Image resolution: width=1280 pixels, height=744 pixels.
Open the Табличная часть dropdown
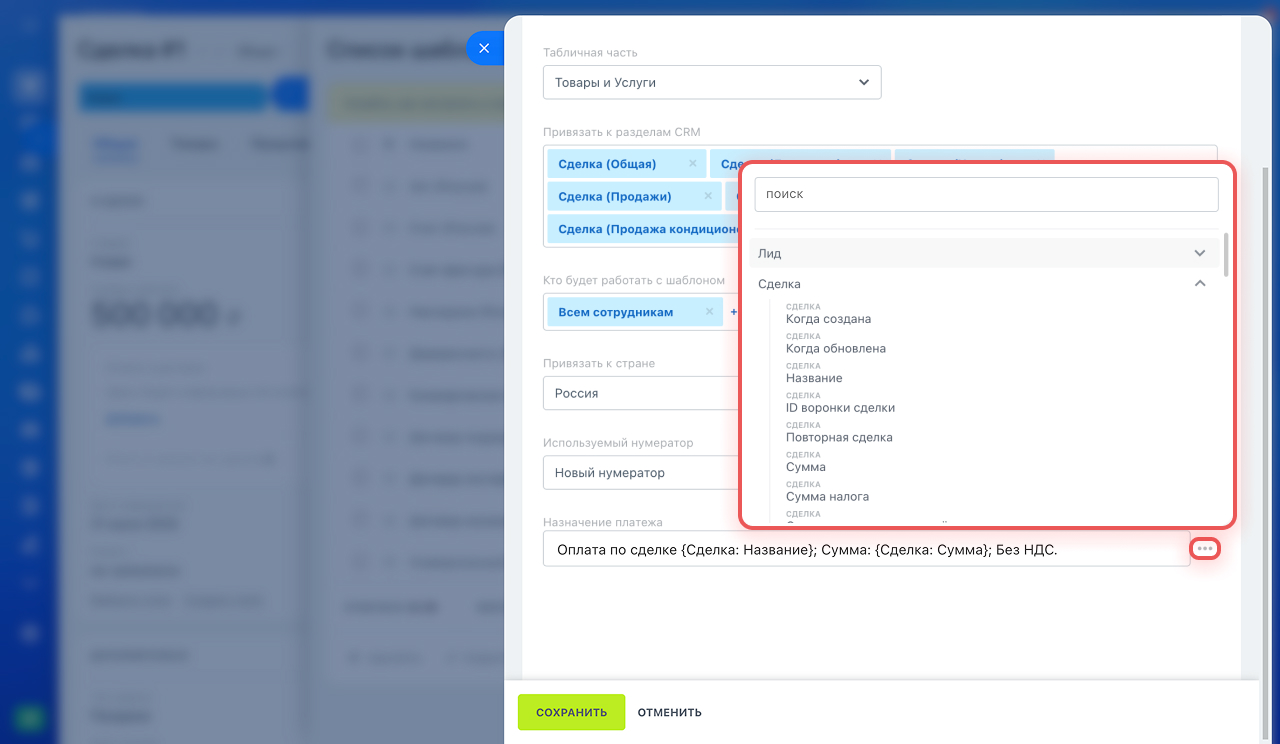pos(711,83)
